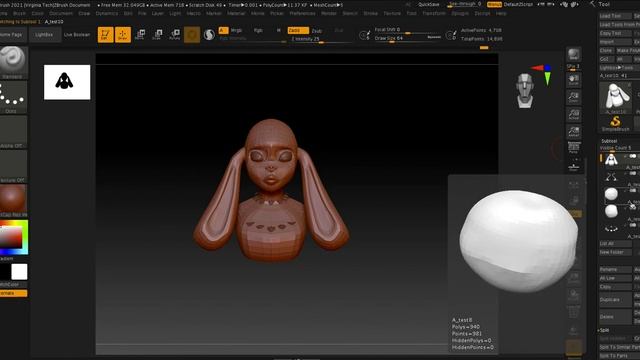
Task: Open the Preferences menu
Action: (x=302, y=13)
